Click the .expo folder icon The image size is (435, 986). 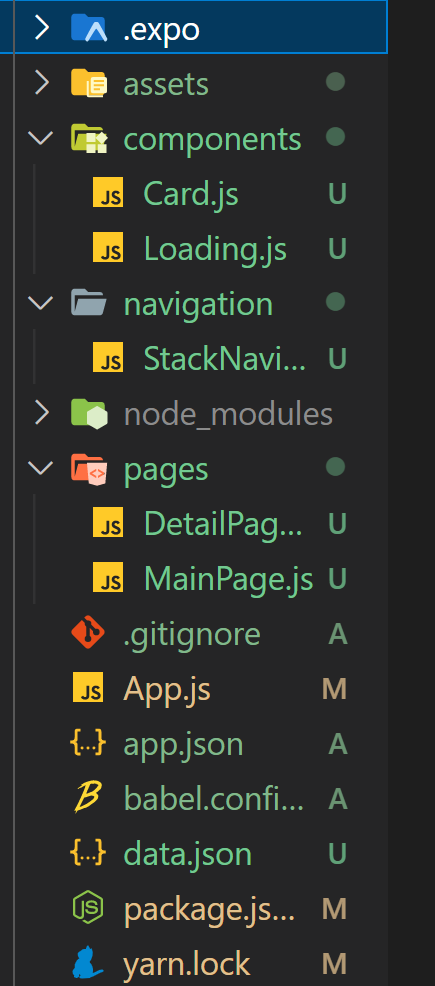[89, 28]
